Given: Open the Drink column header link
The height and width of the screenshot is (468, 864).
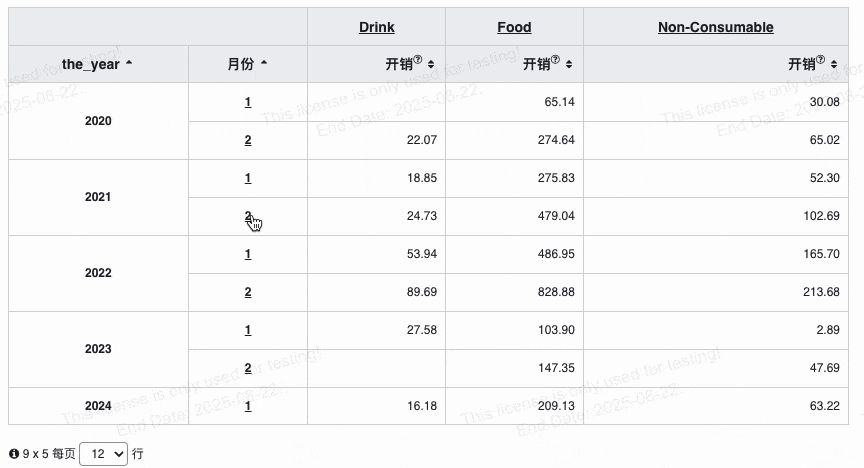Looking at the screenshot, I should point(376,27).
